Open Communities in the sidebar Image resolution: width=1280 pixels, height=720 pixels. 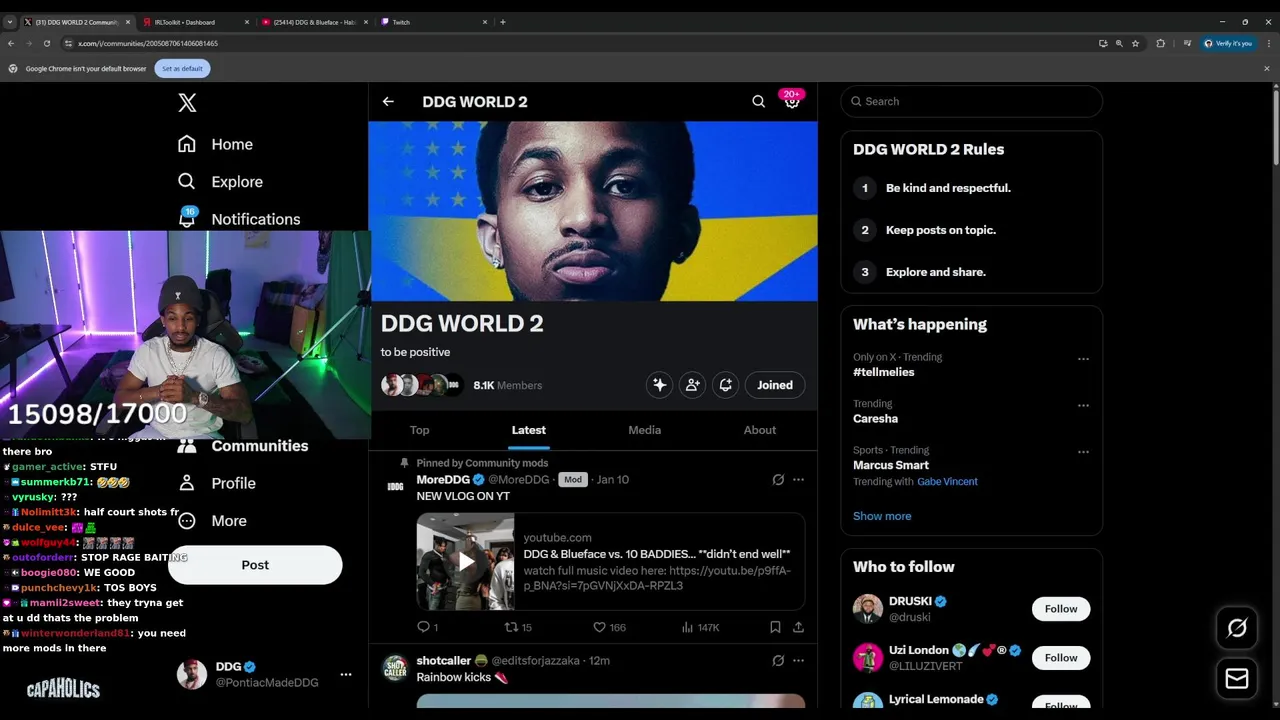[242, 446]
